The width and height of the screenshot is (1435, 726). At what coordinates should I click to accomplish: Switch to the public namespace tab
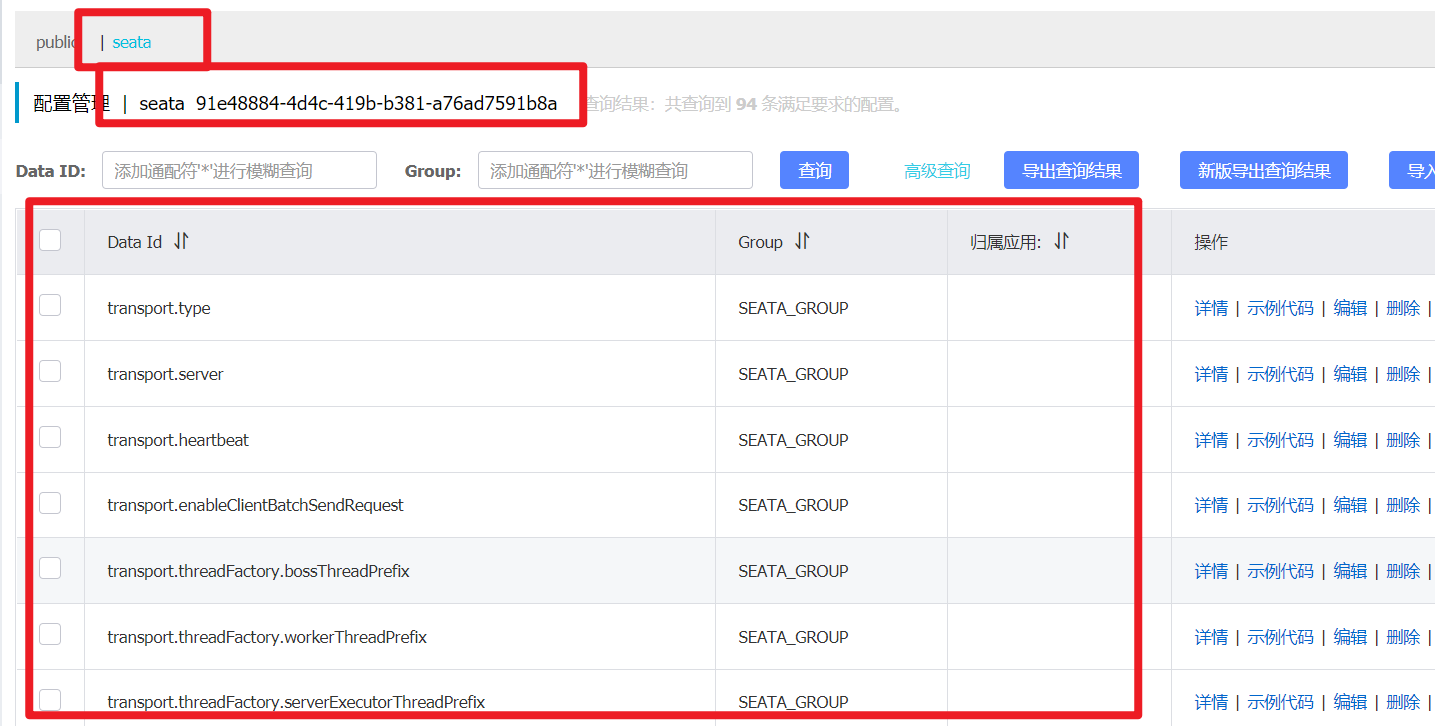click(x=56, y=42)
